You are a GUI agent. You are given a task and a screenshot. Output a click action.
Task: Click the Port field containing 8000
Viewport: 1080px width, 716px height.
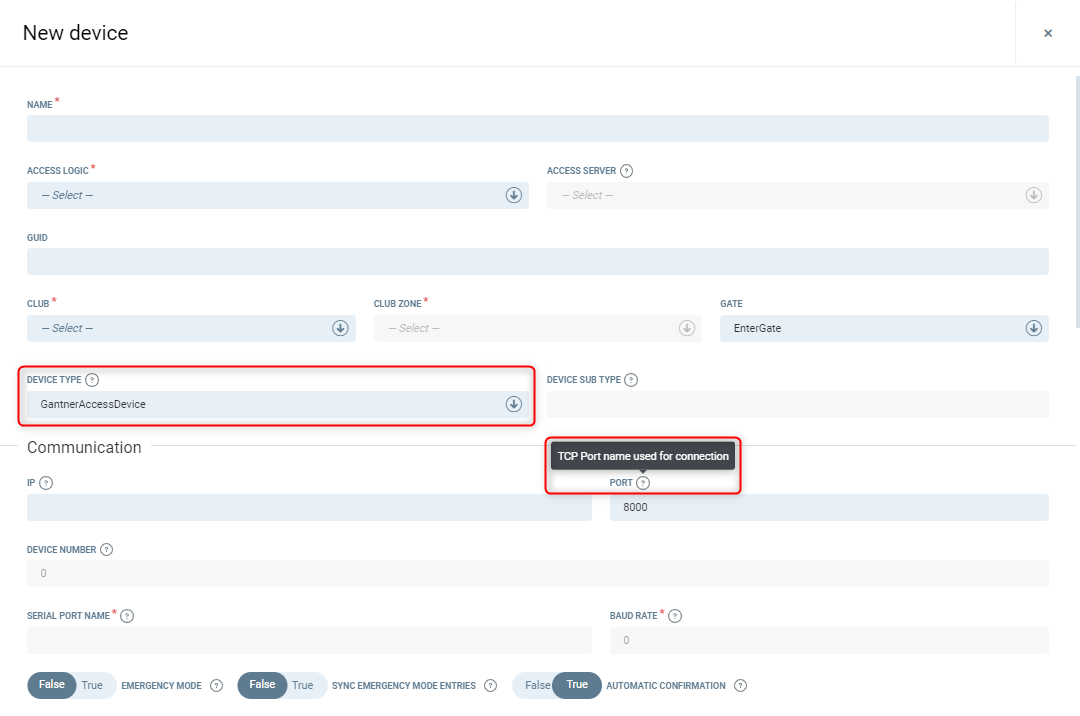click(x=828, y=507)
